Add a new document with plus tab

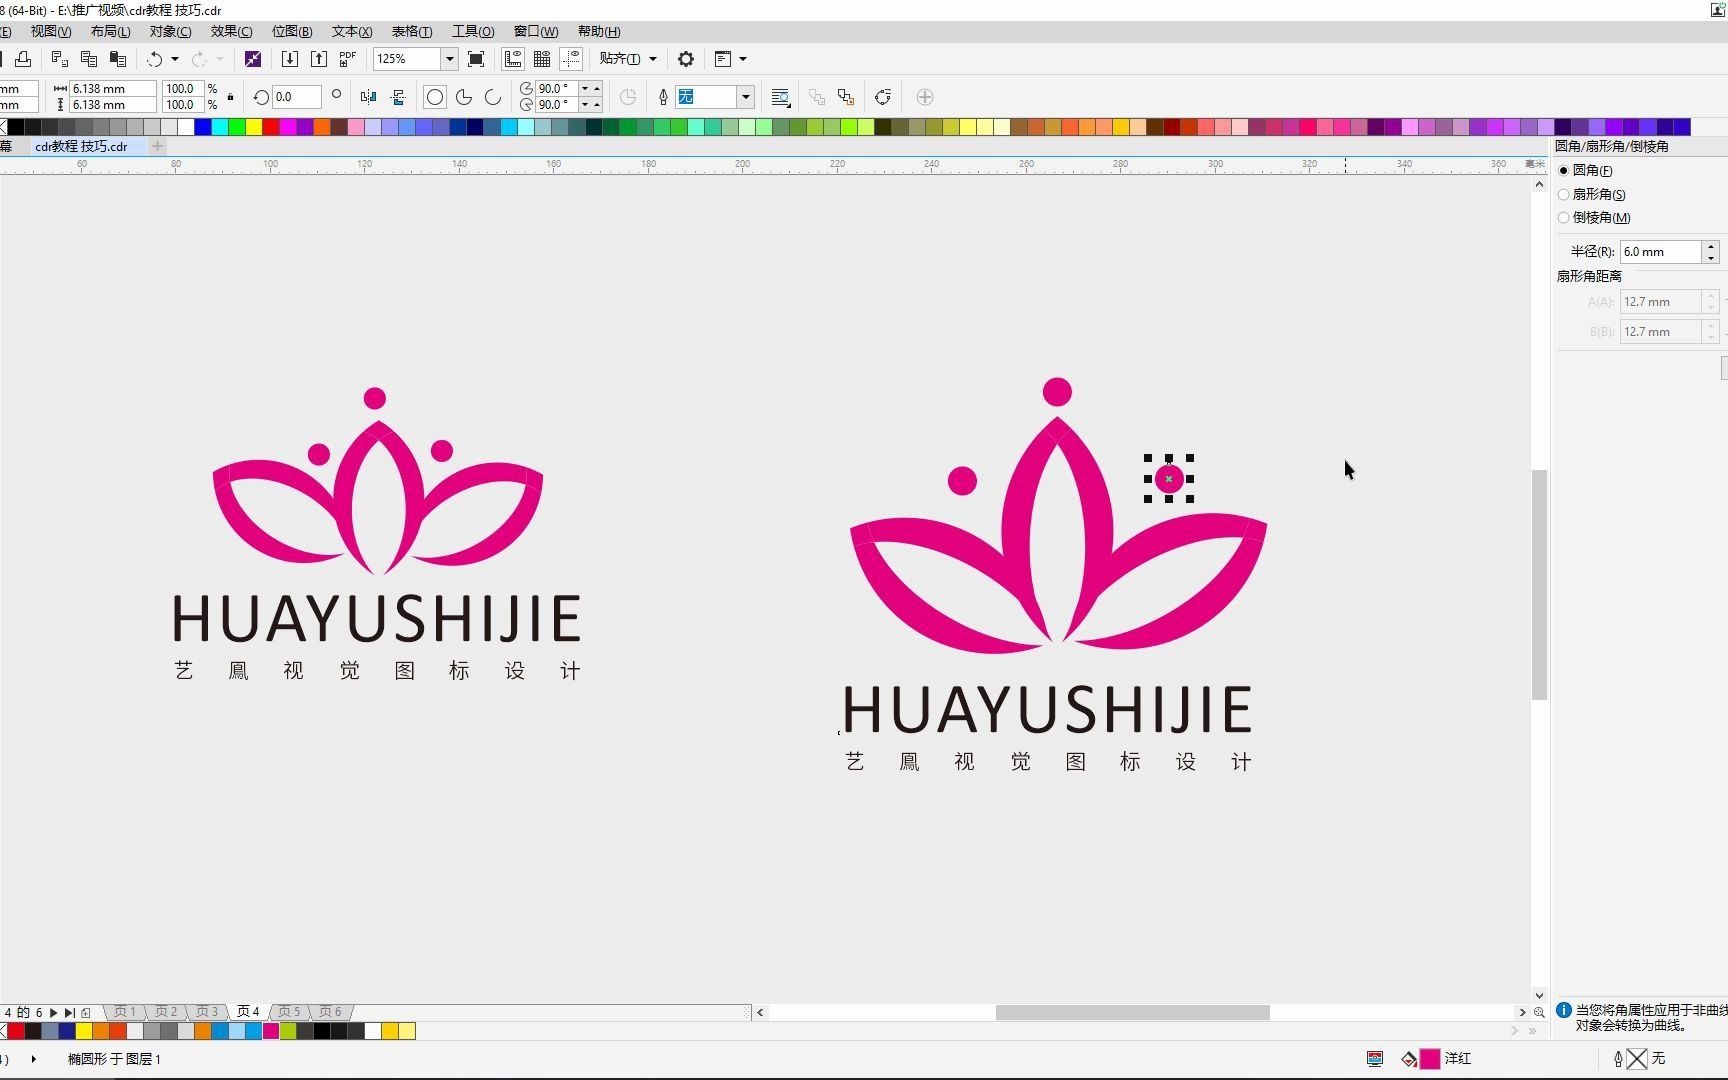point(157,146)
